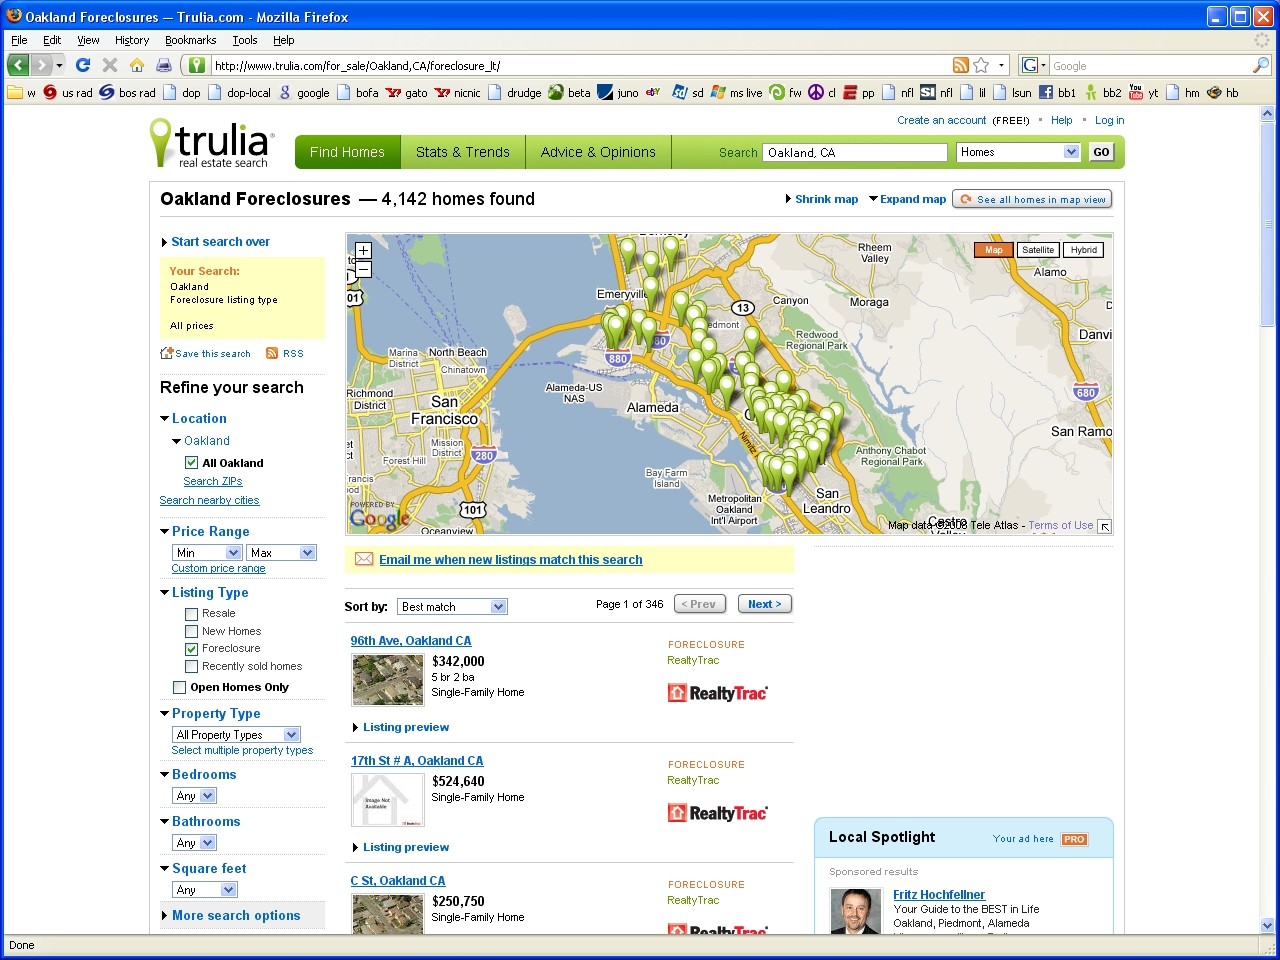The width and height of the screenshot is (1280, 960).
Task: Click the orange RSS icon beside Save this search
Action: [272, 353]
